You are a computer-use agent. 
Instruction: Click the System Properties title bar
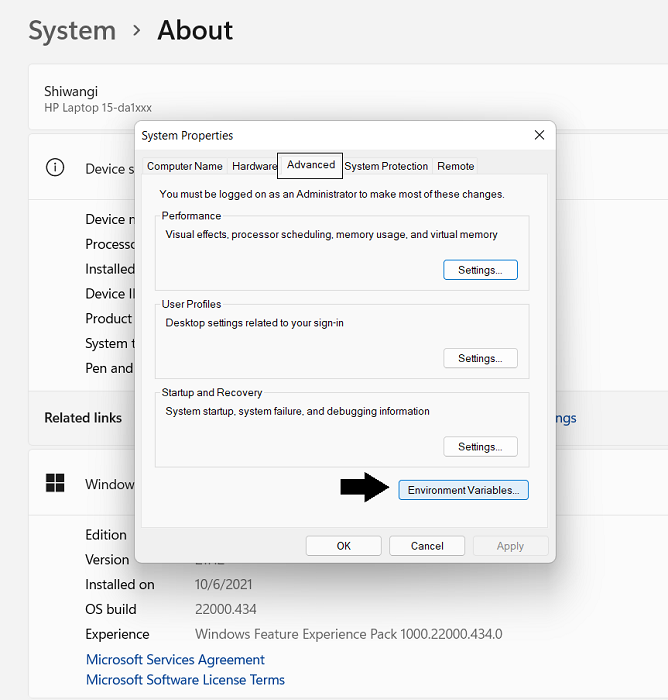(x=330, y=135)
